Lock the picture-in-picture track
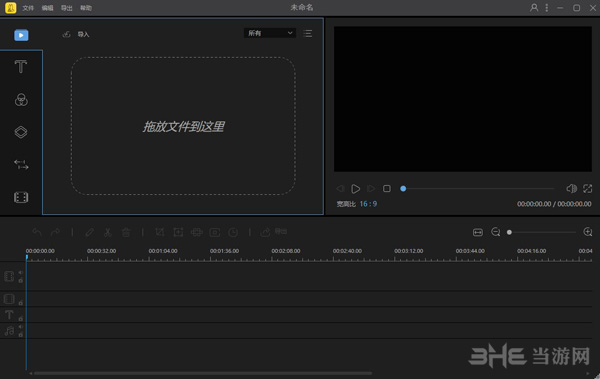 click(21, 303)
